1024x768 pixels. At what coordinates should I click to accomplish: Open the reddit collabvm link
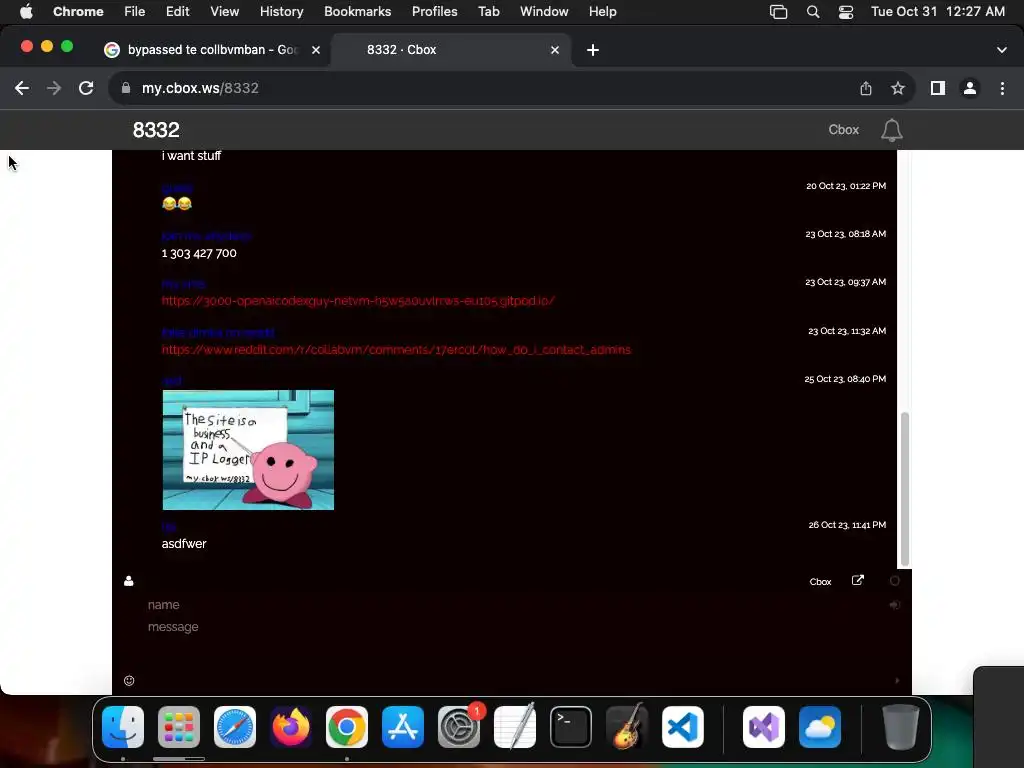click(396, 350)
